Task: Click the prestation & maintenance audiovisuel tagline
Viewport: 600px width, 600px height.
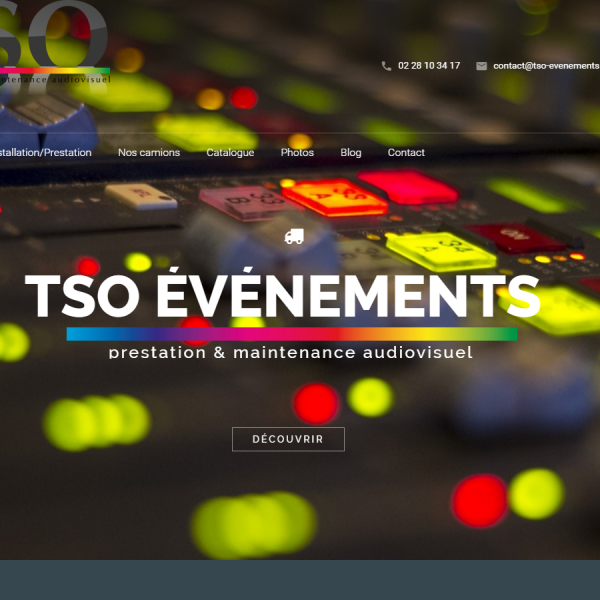Action: [x=290, y=352]
